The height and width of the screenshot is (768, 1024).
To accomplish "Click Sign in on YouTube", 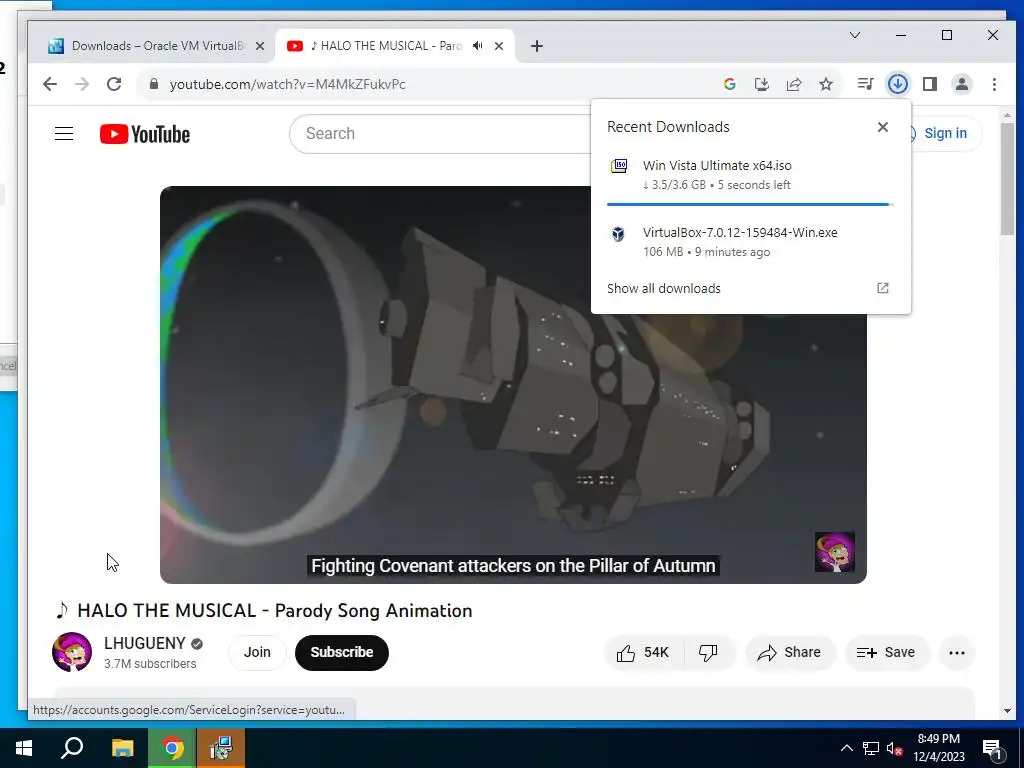I will [945, 133].
